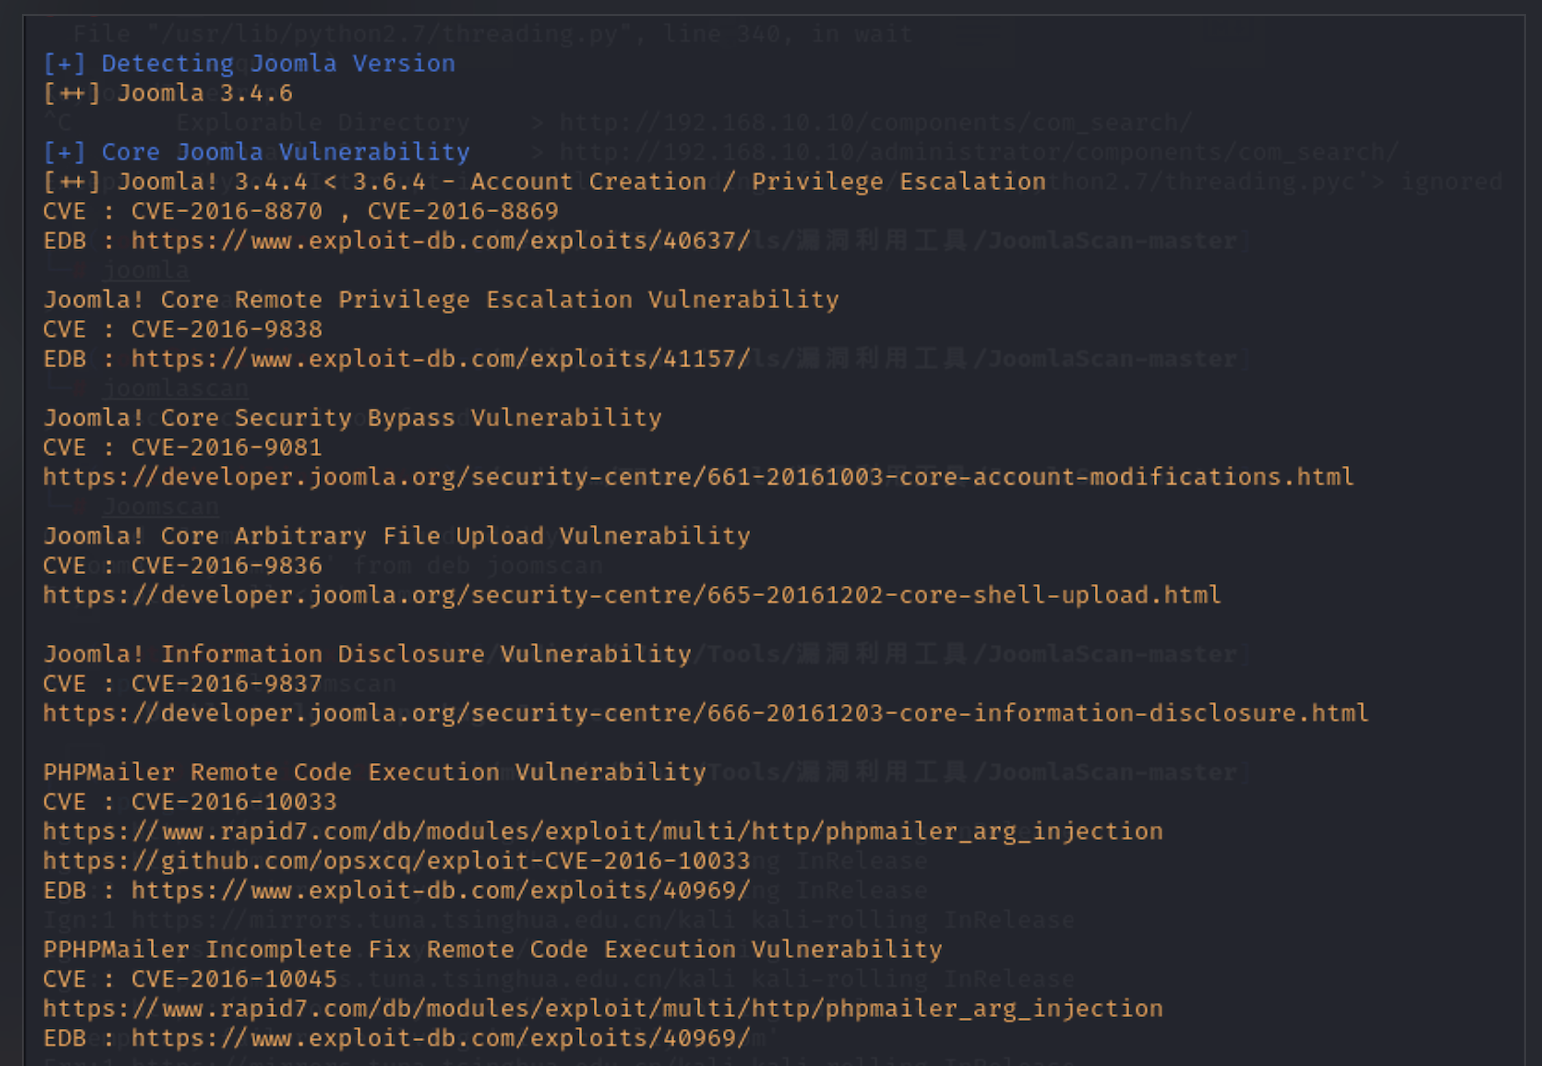The width and height of the screenshot is (1542, 1066).
Task: Click the CVE-2016-8870, CVE-2016-8869 line
Action: 301,211
